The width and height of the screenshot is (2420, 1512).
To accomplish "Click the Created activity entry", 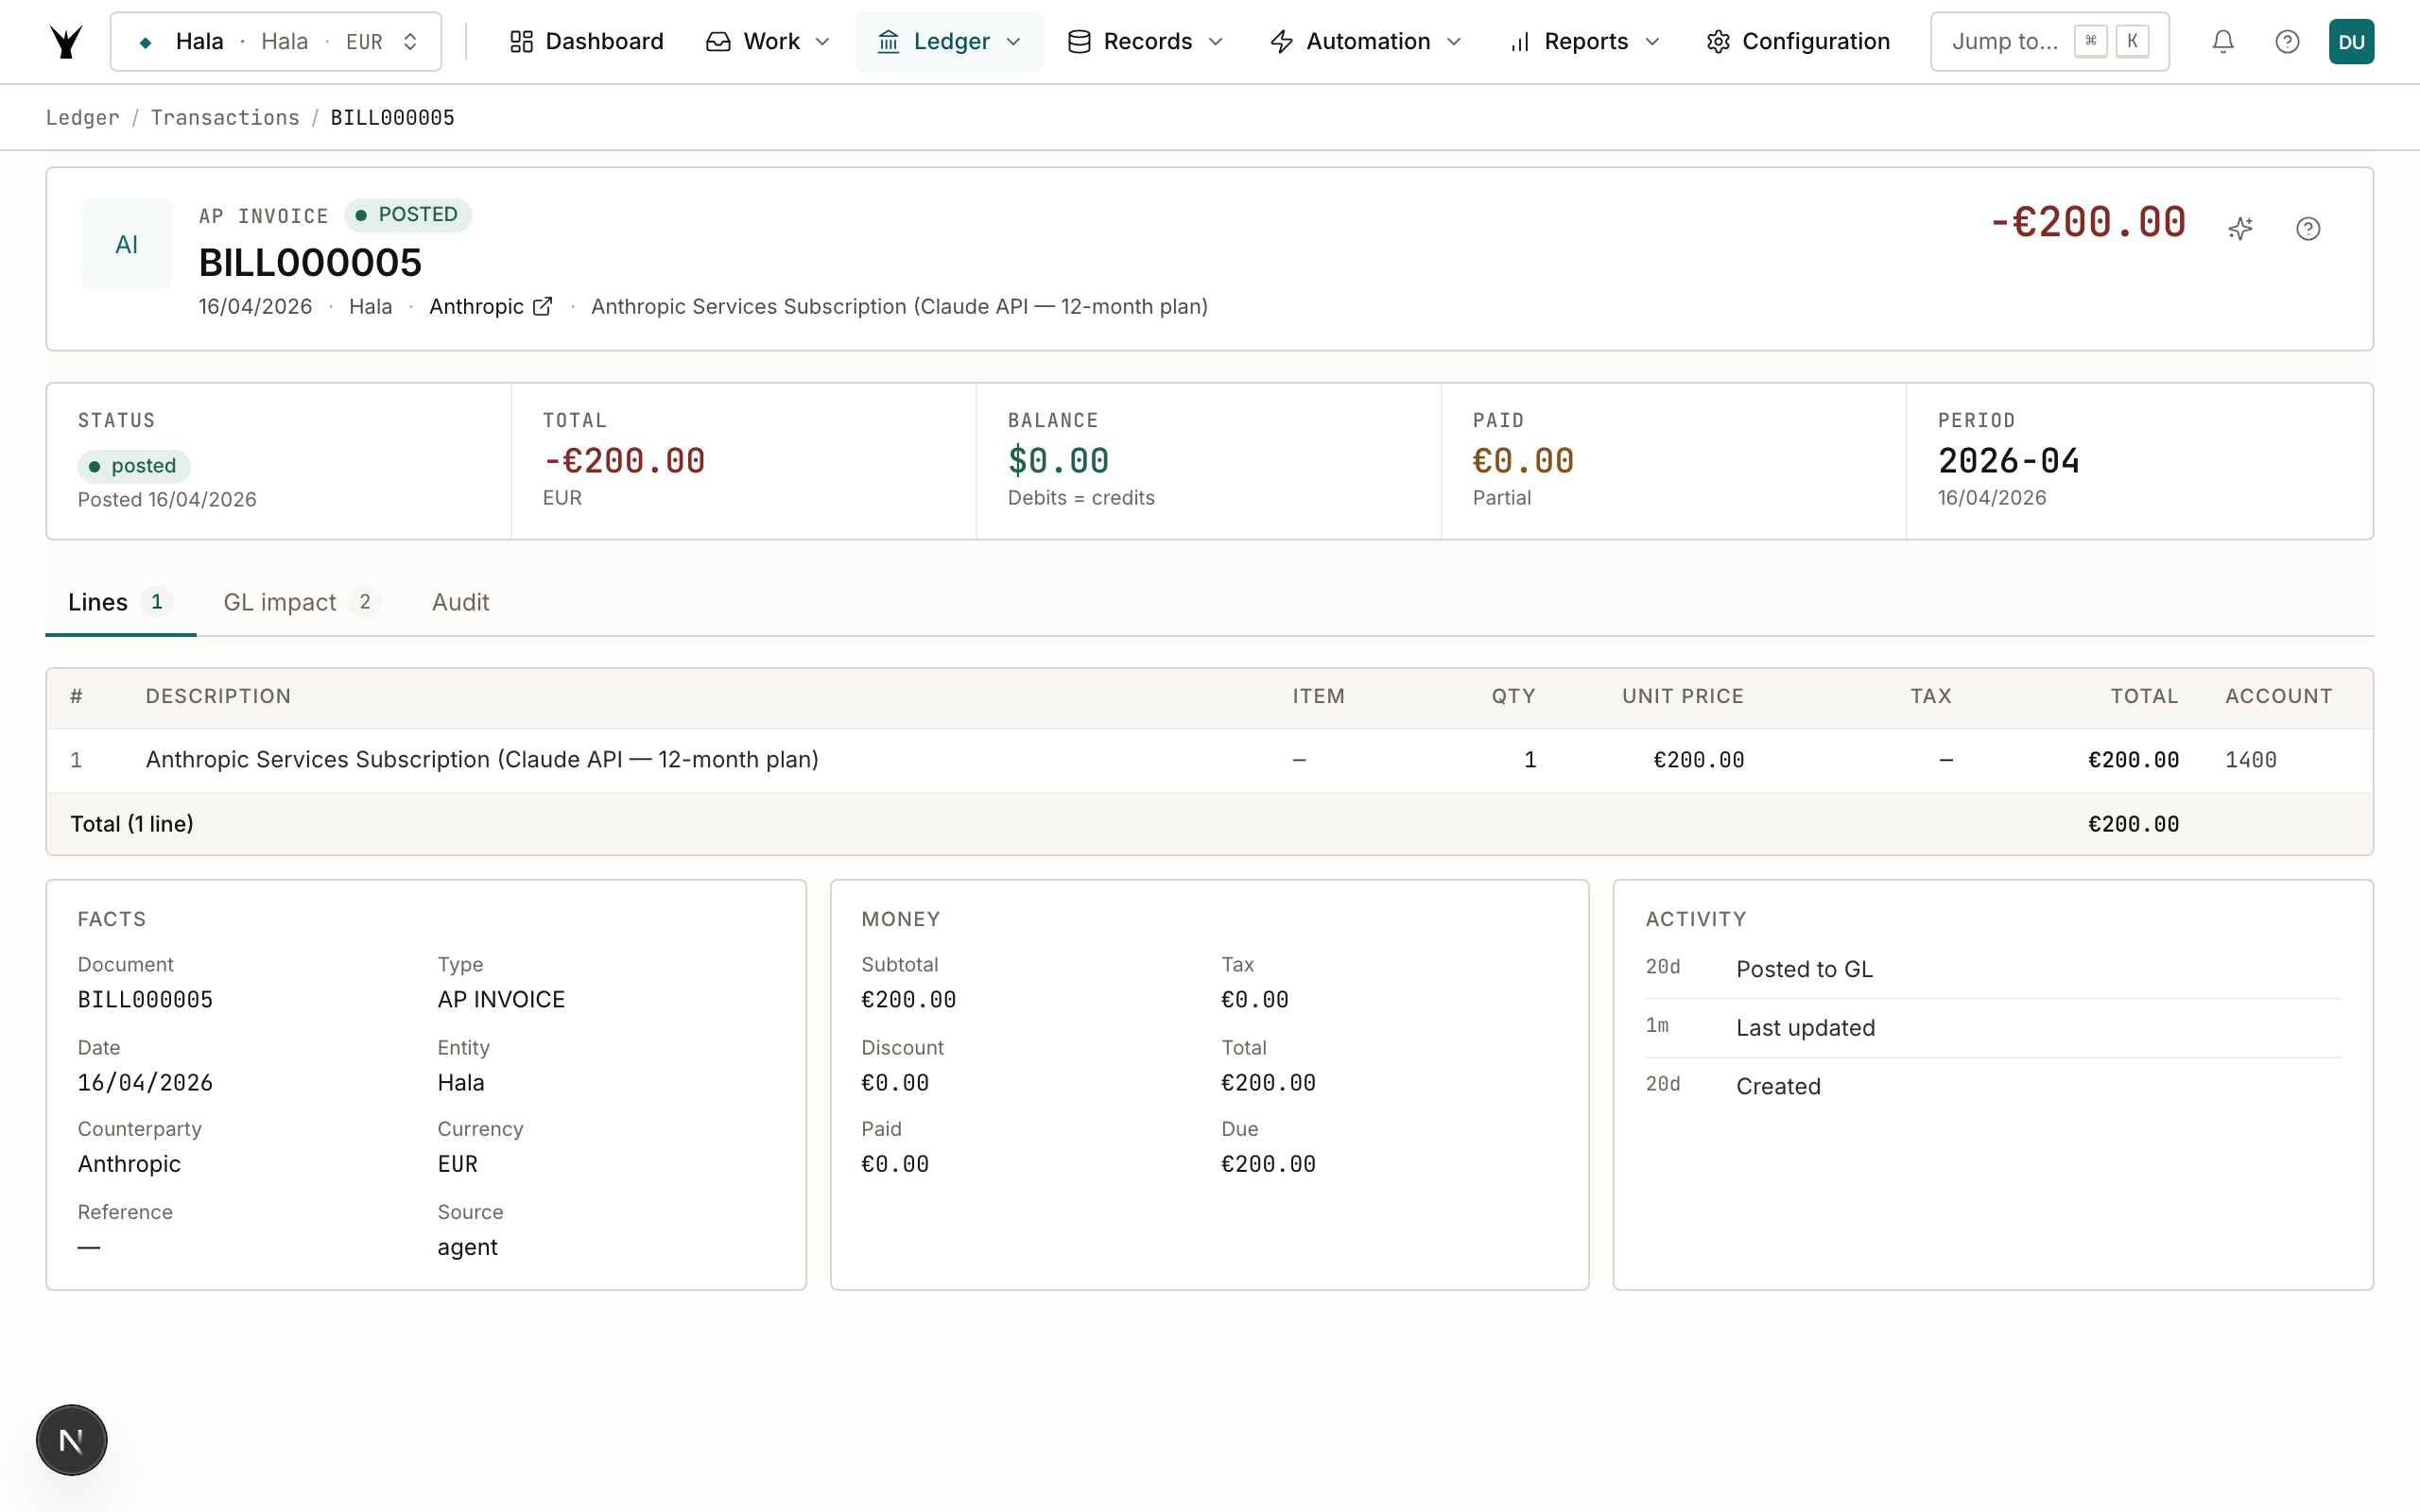I will (x=1993, y=1086).
